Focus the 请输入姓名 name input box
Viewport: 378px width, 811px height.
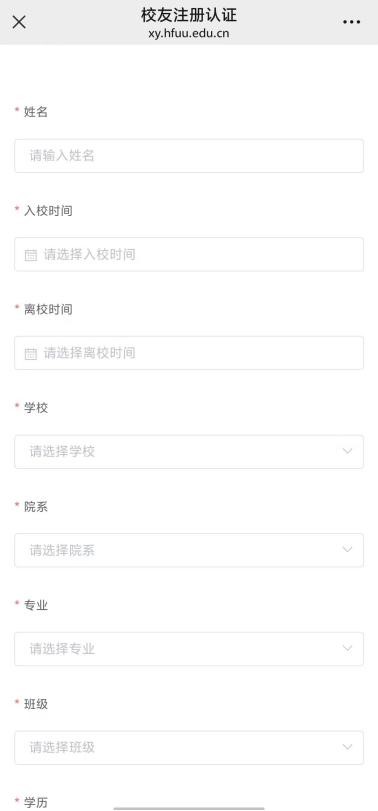(189, 156)
